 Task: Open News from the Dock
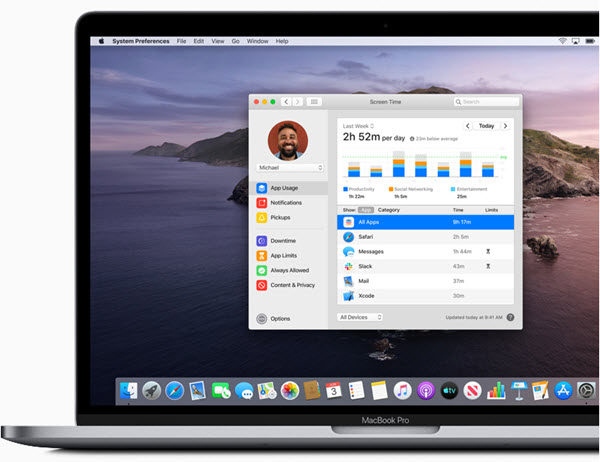coord(473,391)
